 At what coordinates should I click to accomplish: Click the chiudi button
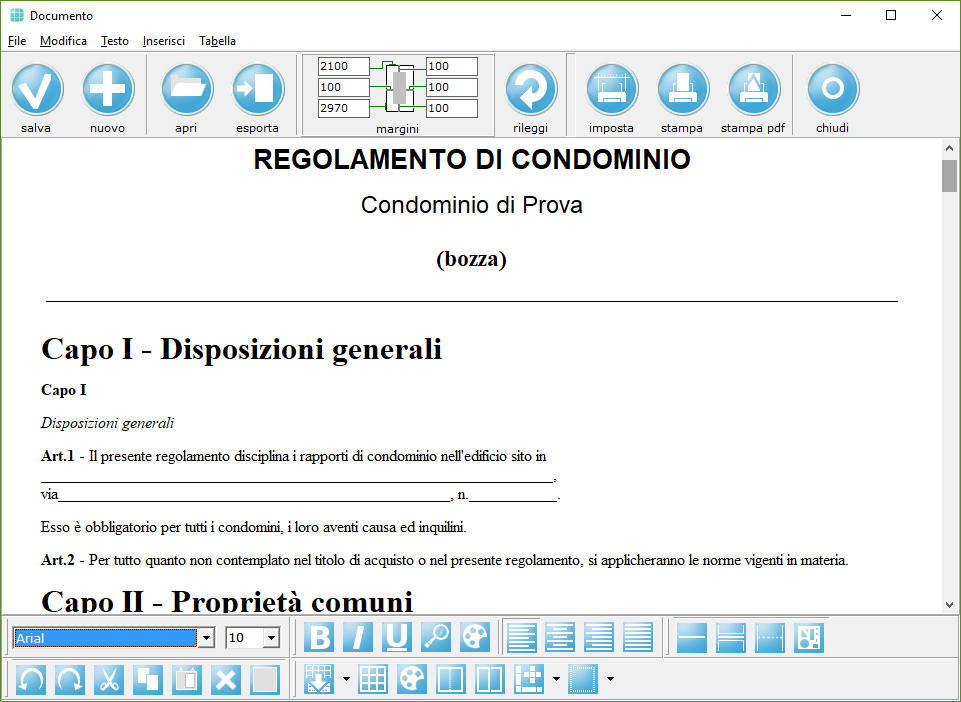tap(832, 90)
